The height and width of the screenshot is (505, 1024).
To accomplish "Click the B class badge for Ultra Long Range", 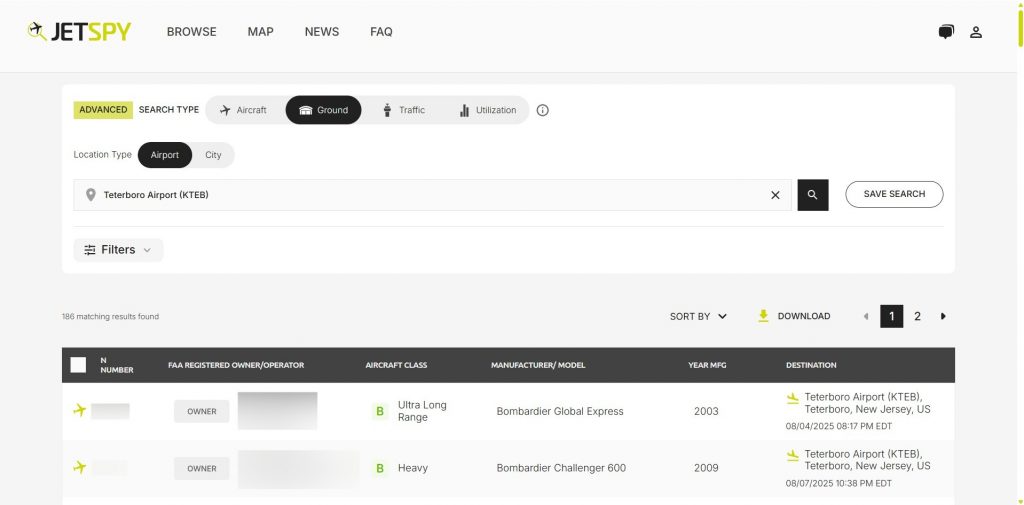I will pos(380,411).
